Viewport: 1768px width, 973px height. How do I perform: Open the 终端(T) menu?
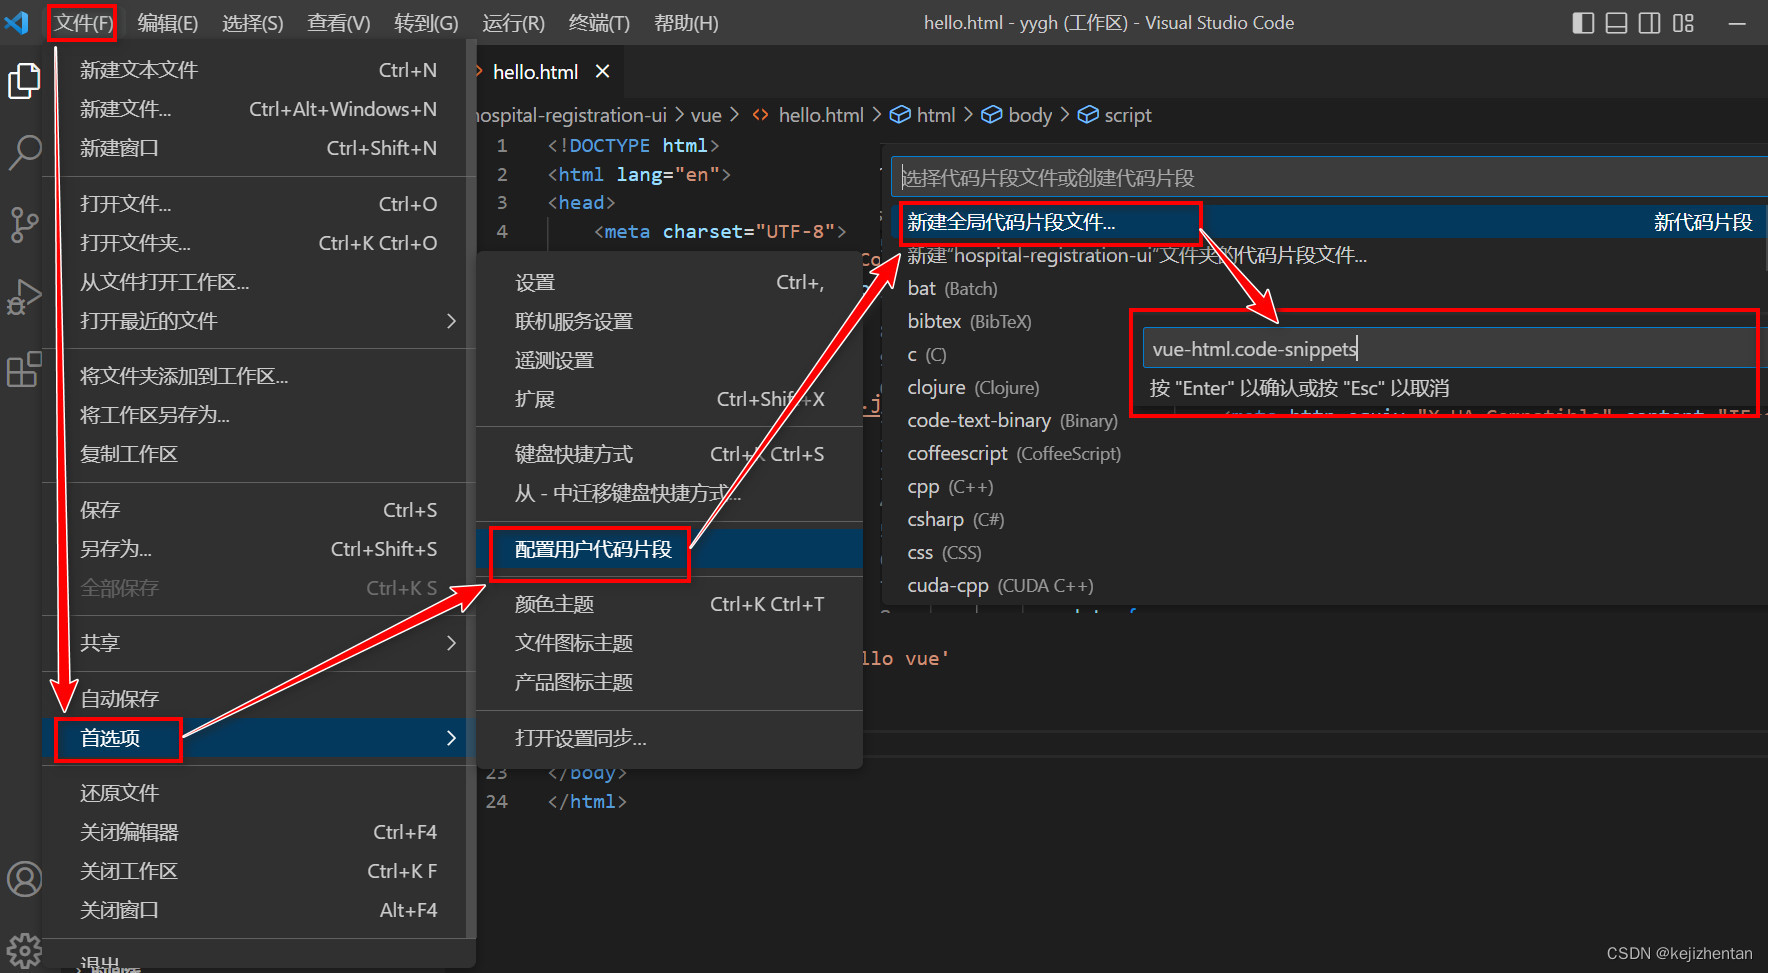[599, 23]
